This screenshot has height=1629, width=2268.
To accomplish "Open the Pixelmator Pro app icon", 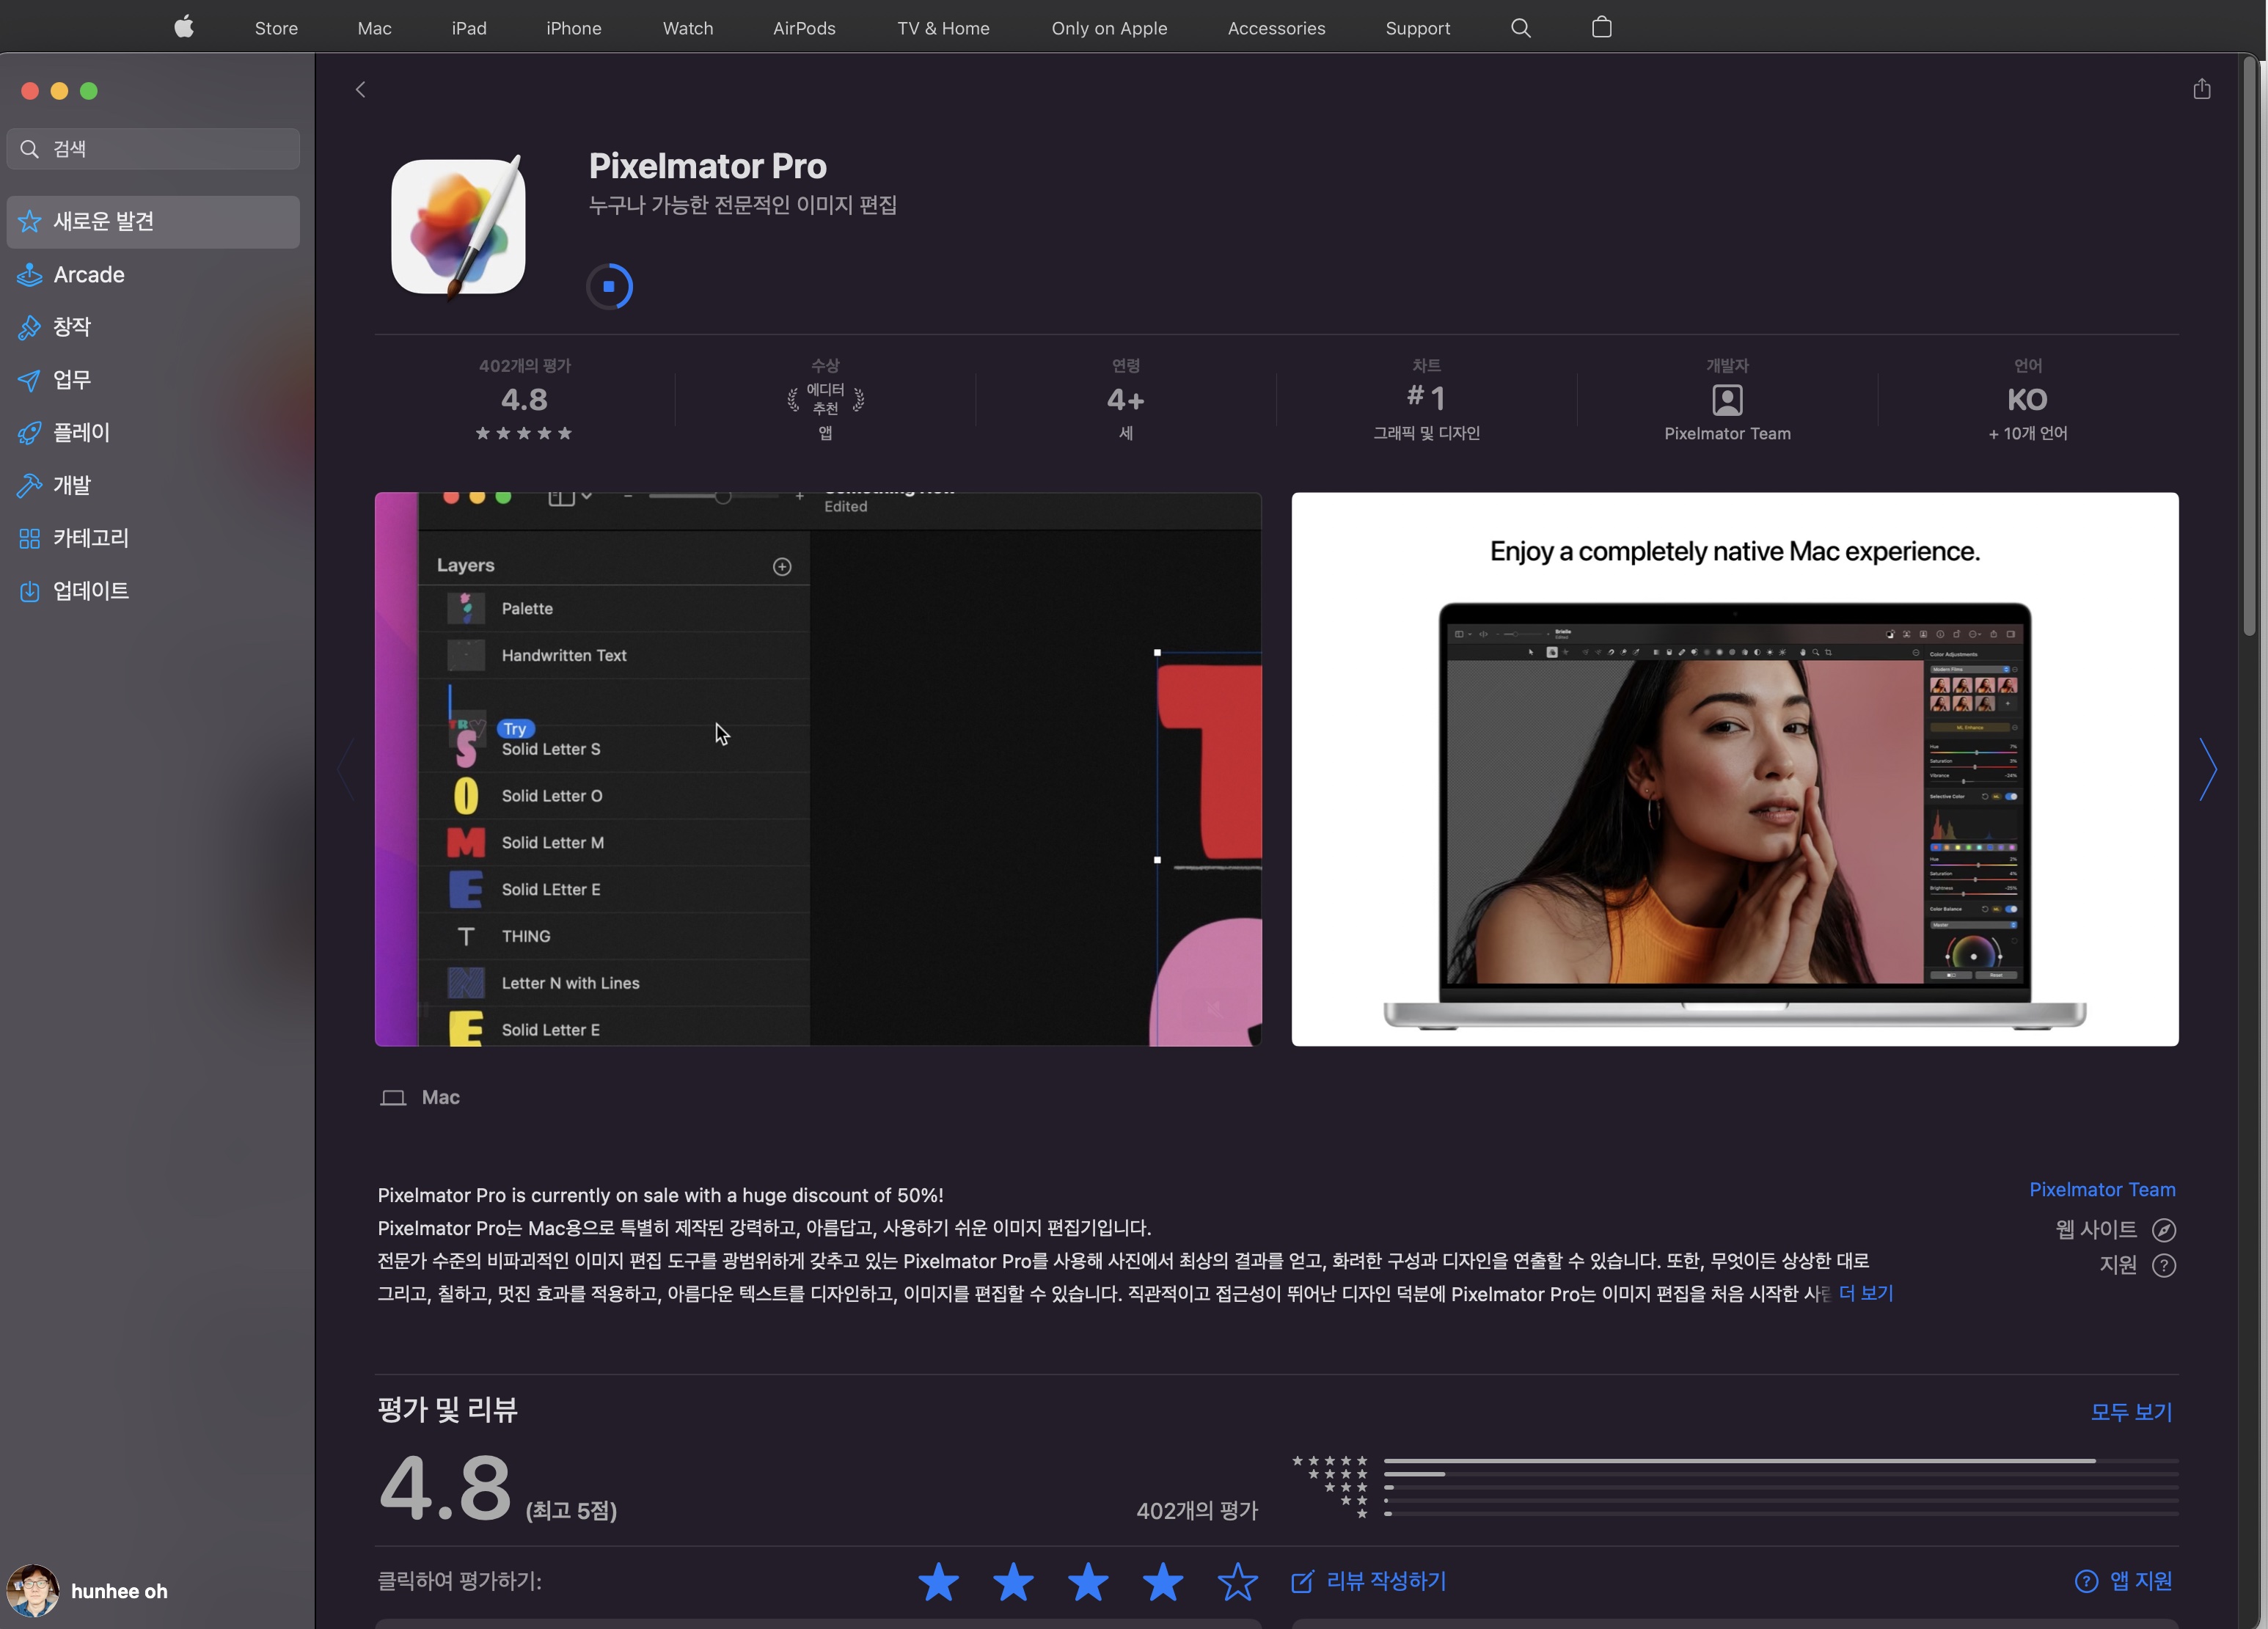I will click(458, 226).
